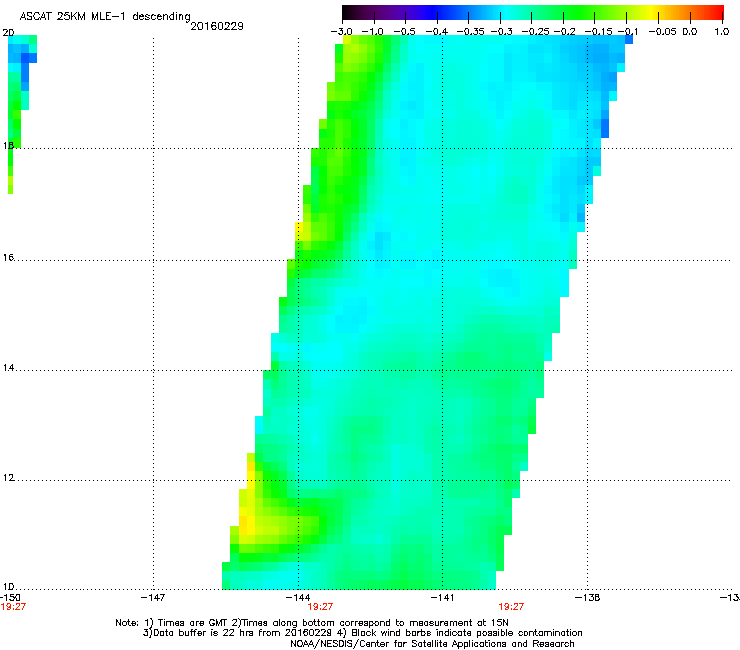Click the colorbar label -0.3
The height and width of the screenshot is (650, 740).
point(502,32)
